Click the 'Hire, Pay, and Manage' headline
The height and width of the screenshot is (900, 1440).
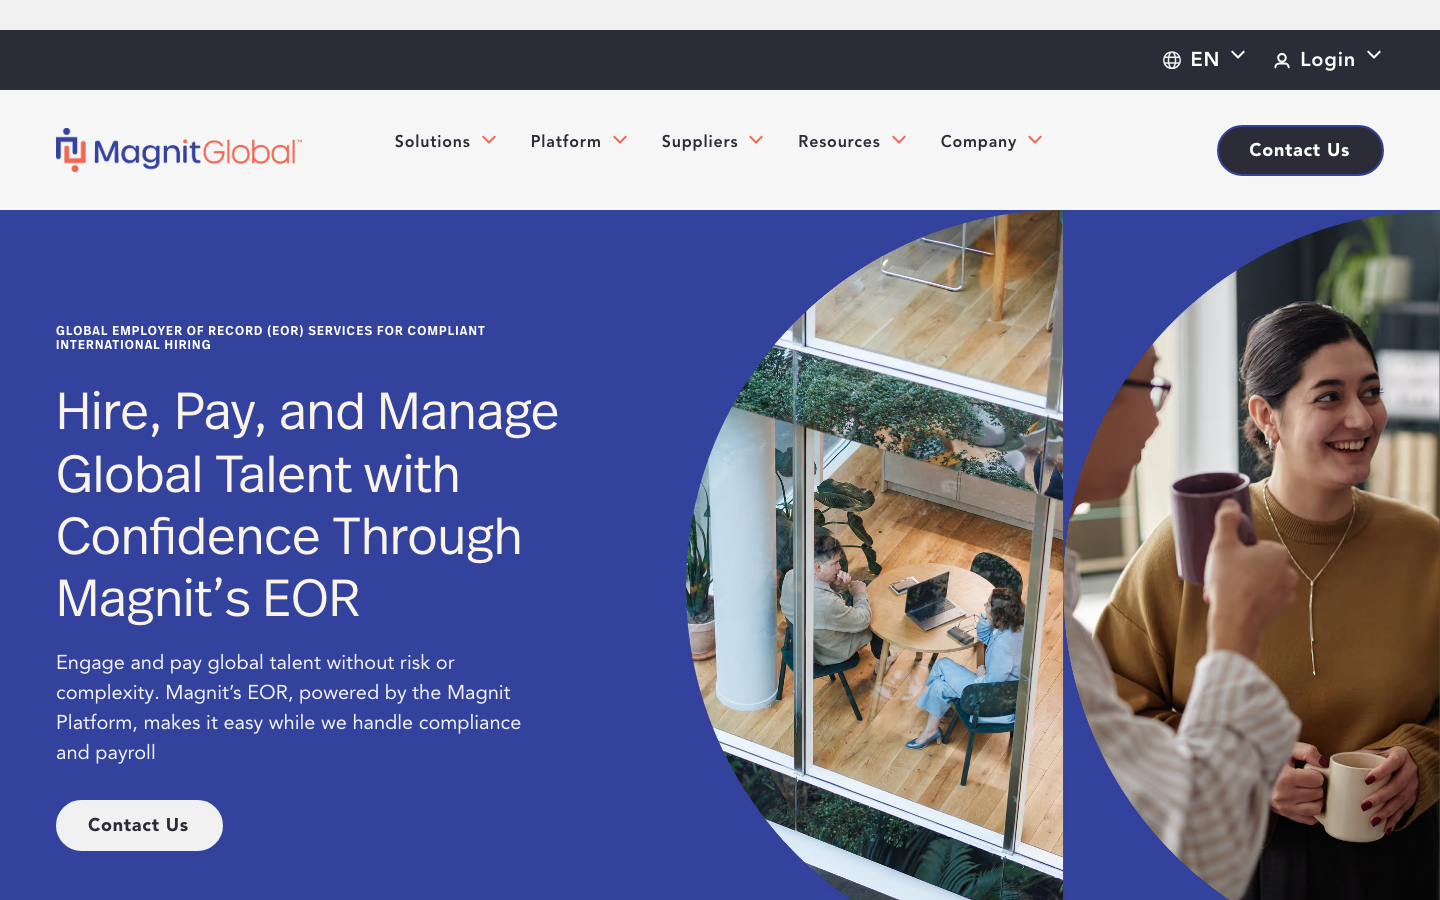[307, 505]
